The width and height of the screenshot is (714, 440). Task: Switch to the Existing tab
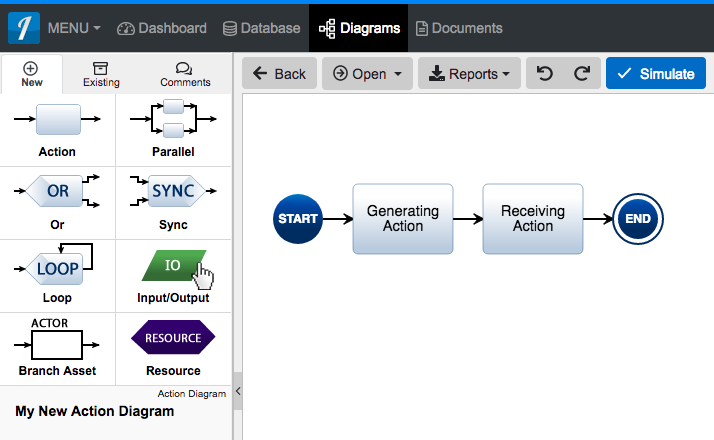coord(101,74)
